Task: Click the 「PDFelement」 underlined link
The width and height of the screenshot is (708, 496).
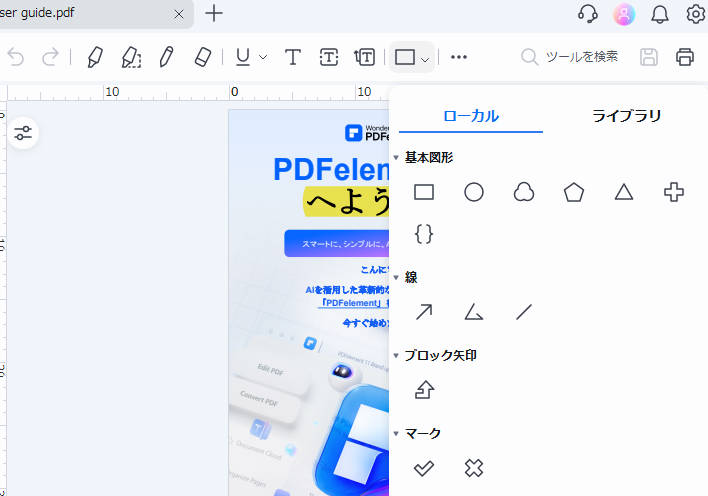Action: (352, 303)
